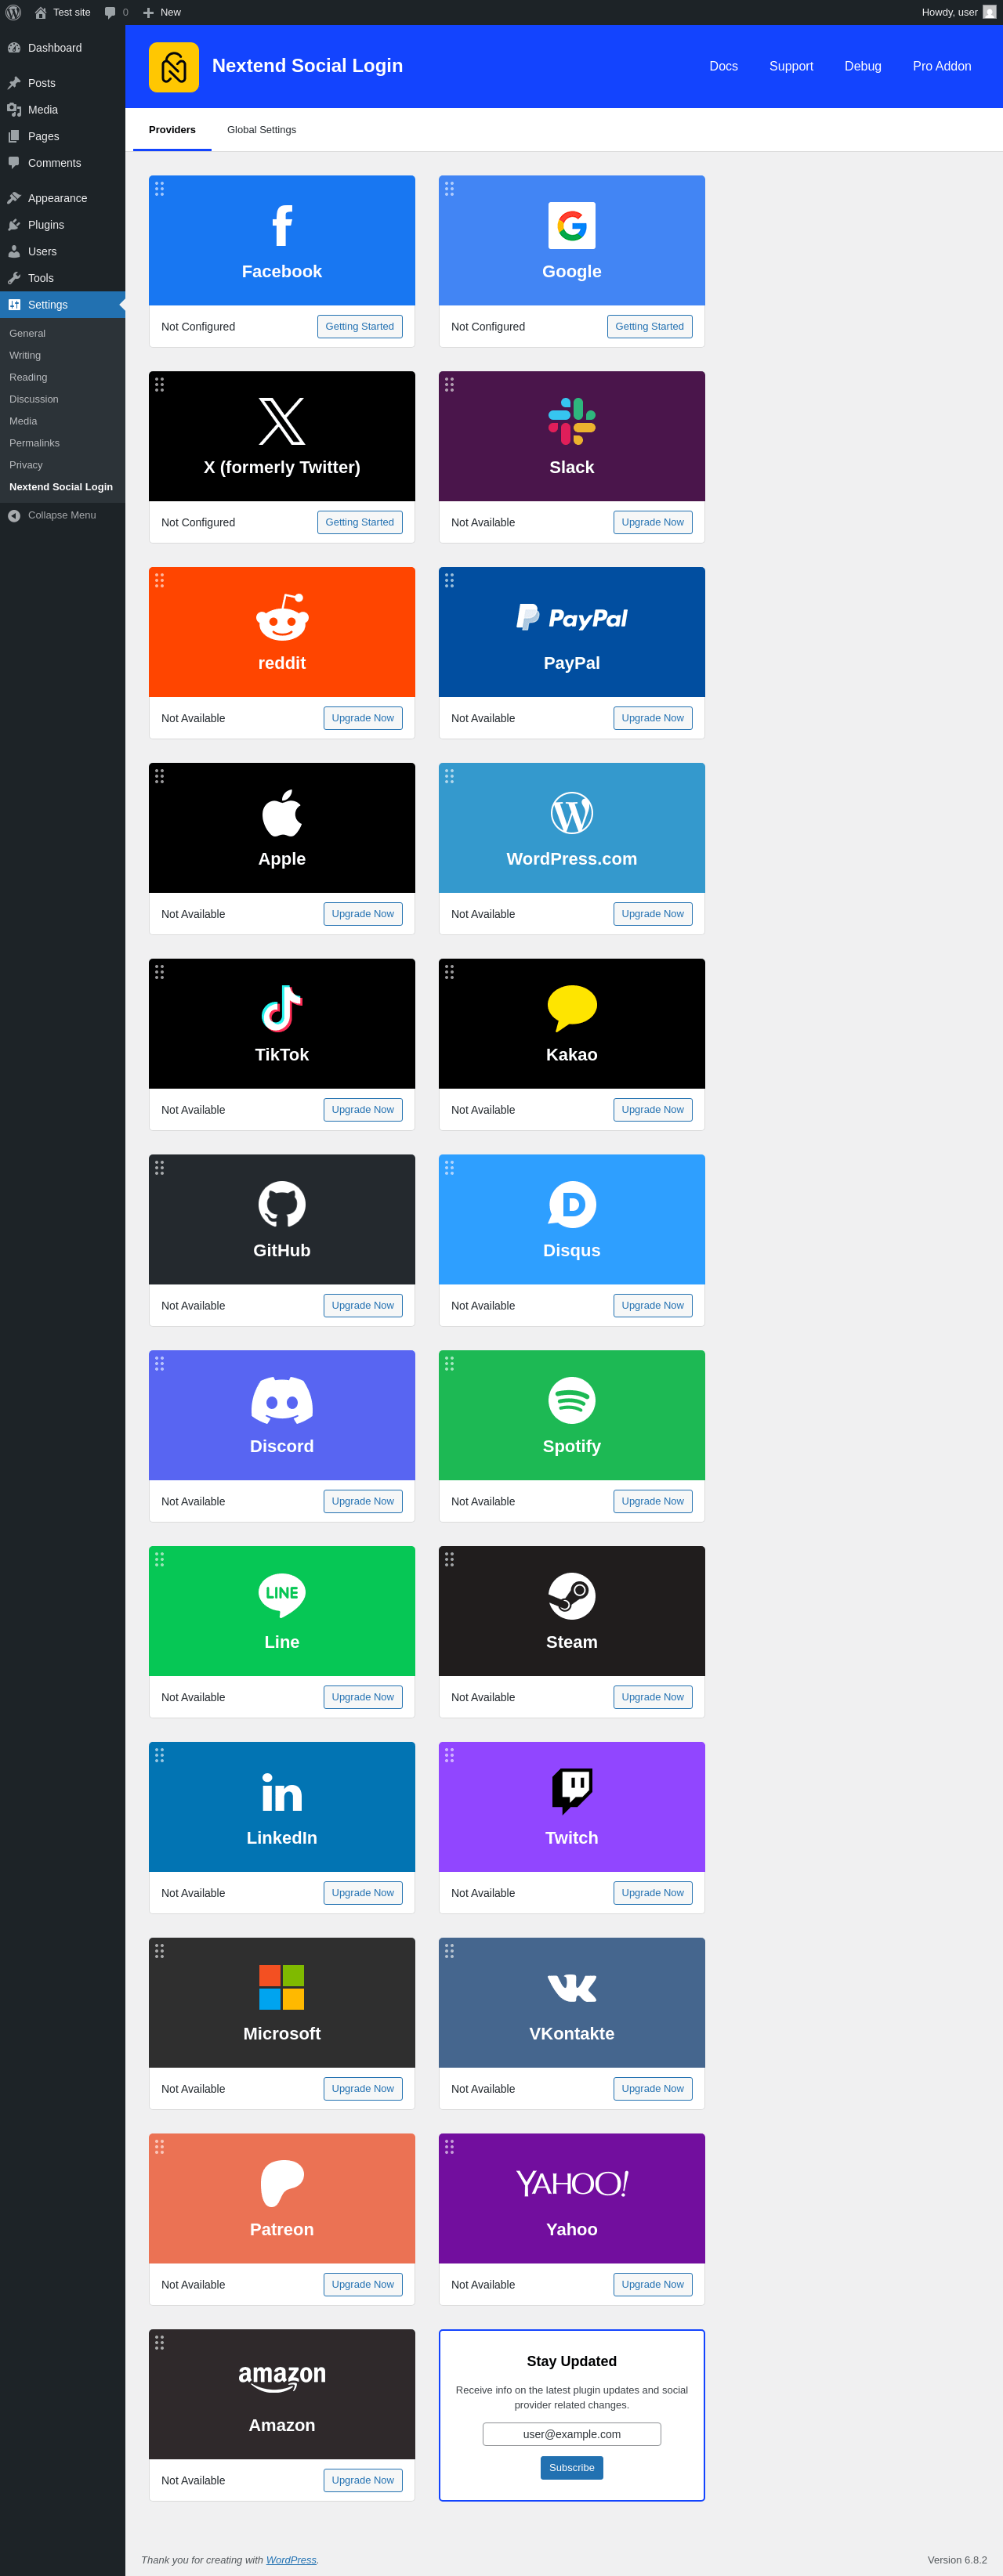Click Upgrade Now for Slack
This screenshot has width=1003, height=2576.
tap(652, 522)
